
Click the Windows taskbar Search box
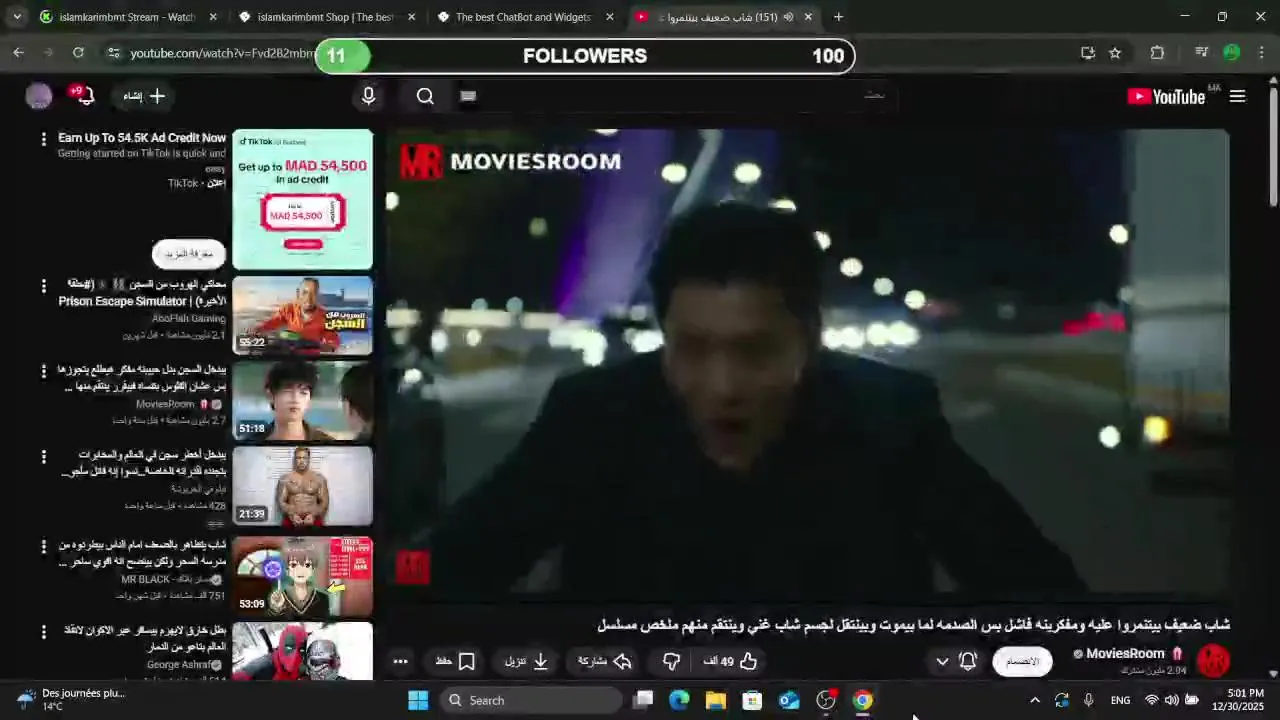[531, 700]
